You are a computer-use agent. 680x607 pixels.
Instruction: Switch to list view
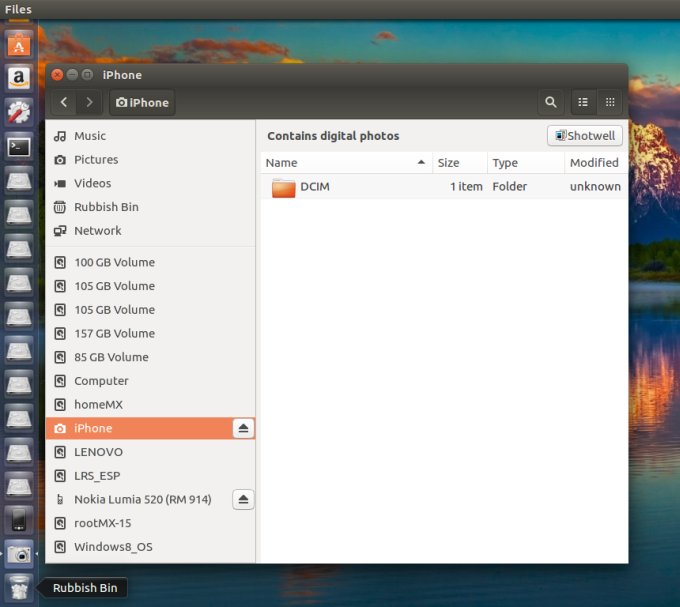coord(583,102)
